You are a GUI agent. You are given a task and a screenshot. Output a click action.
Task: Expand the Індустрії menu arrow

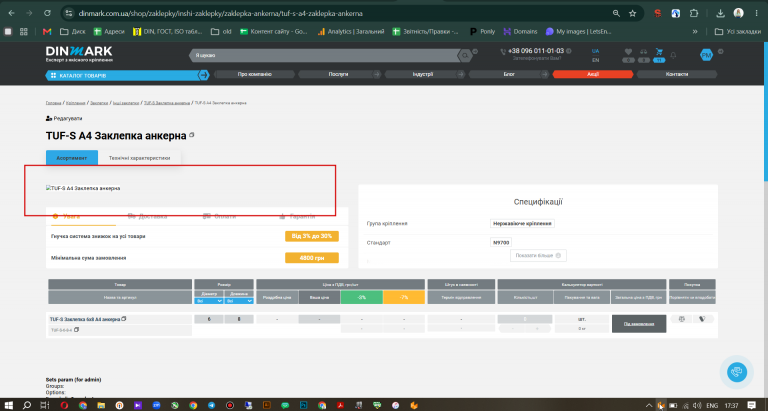[x=461, y=74]
